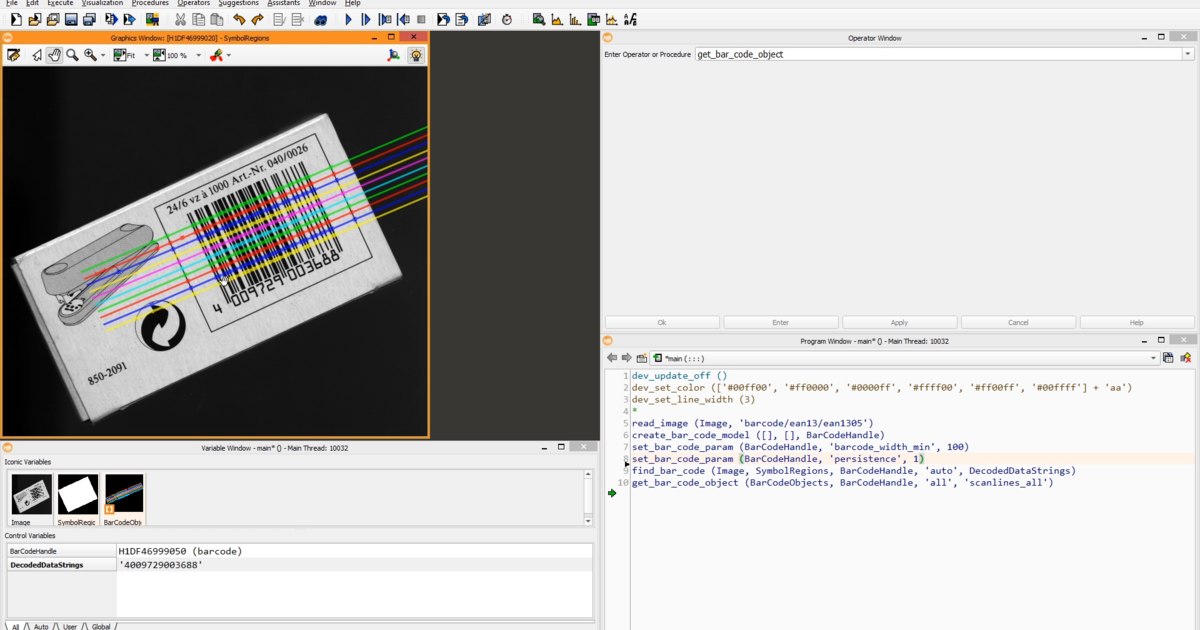Image resolution: width=1200 pixels, height=630 pixels.
Task: Select the arrow pointer tool
Action: point(37,55)
